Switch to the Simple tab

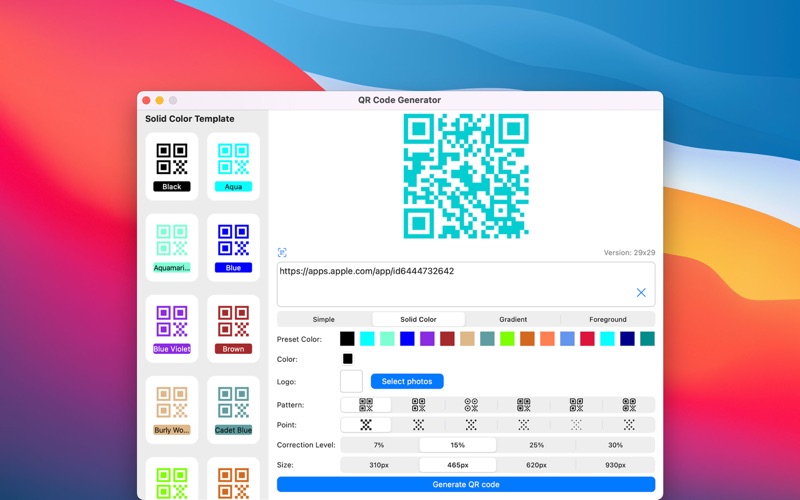tap(323, 319)
